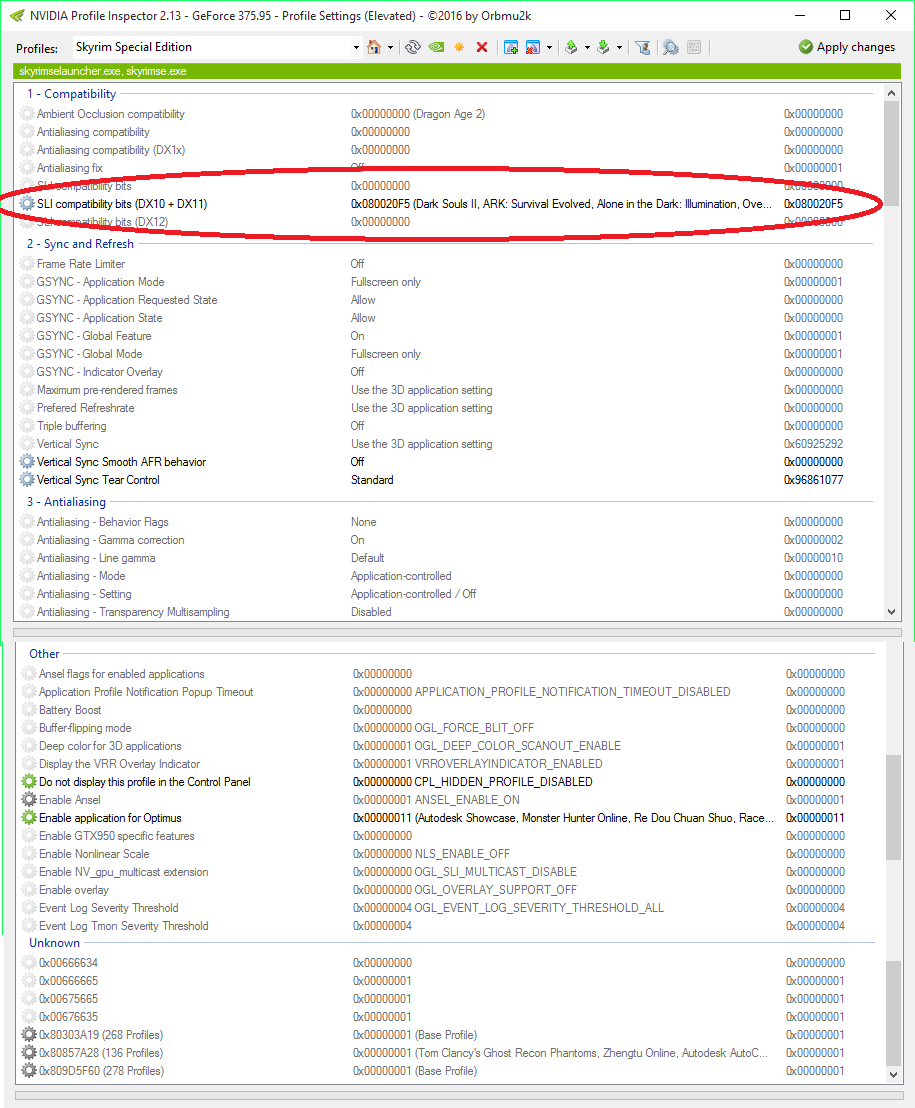This screenshot has height=1108, width=915.
Task: Open the Profiles combo box showing Skyrim Special Edition
Action: point(218,47)
